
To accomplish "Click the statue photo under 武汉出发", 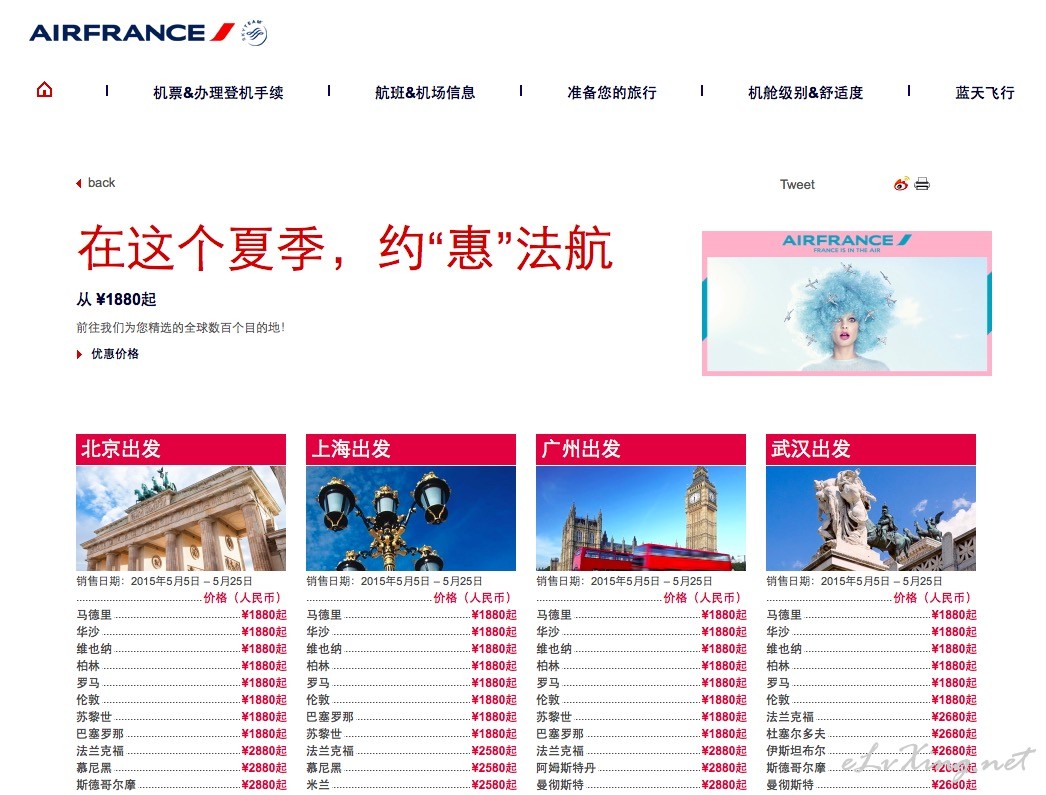I will (871, 518).
